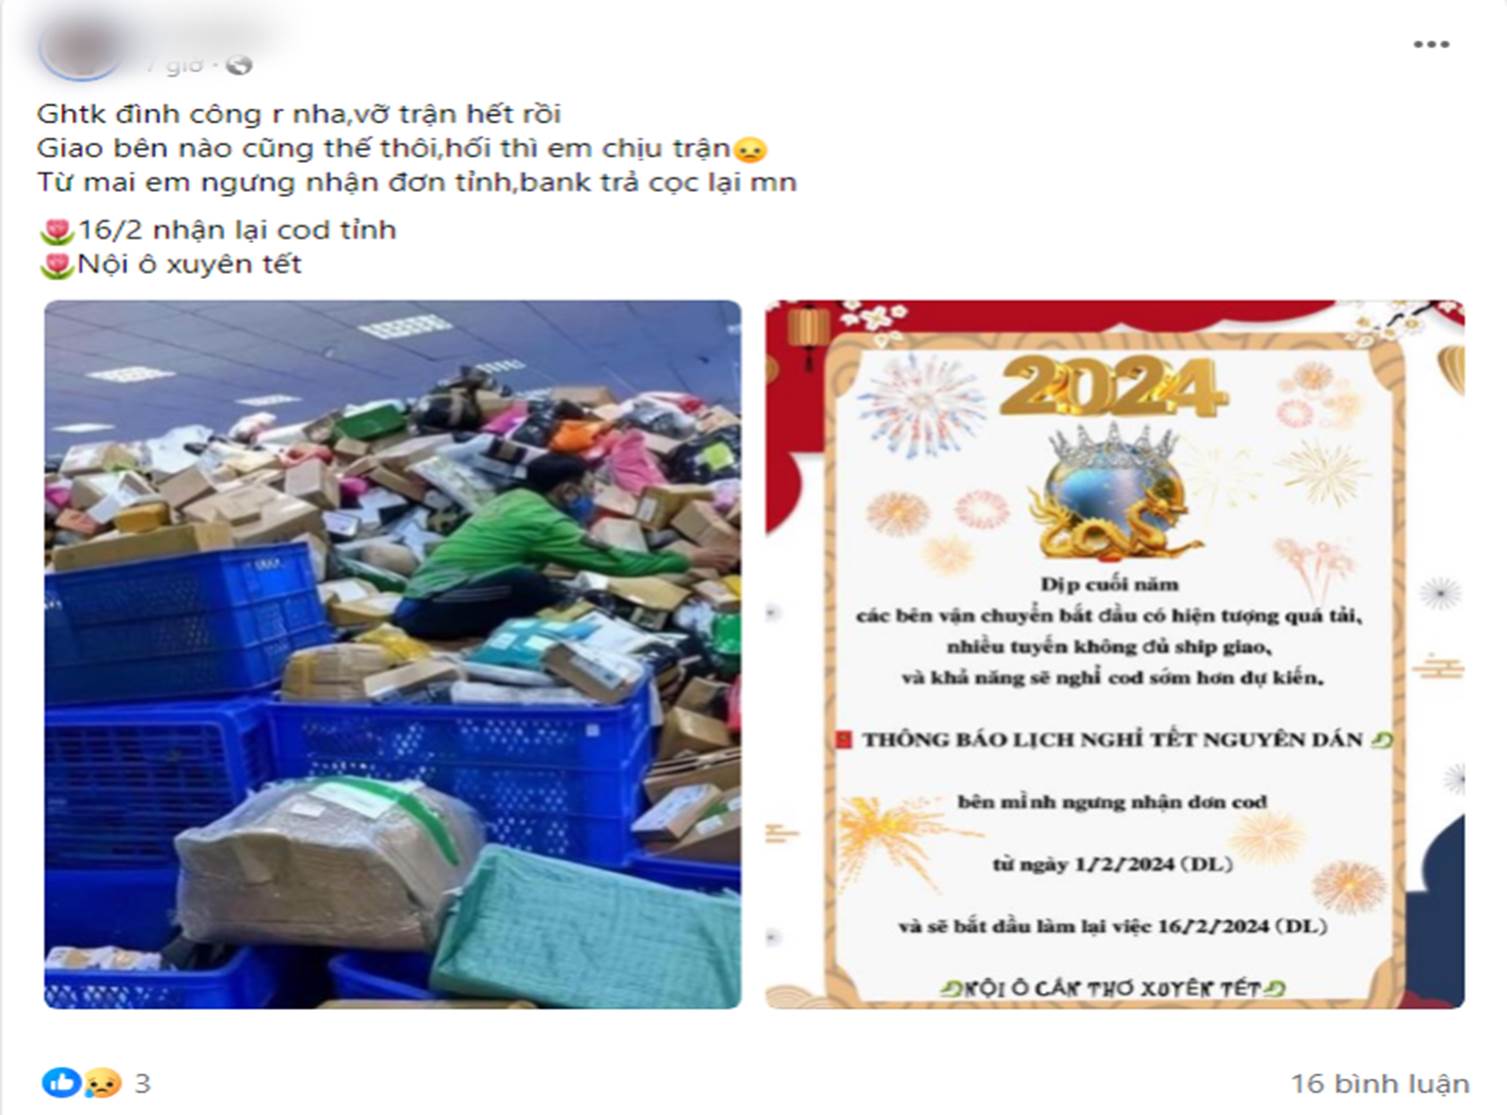
Task: Click 'THÔNG BÁO LỊCH NGHỈ TẾT NGUYÊN ĐÁN' heading
Action: click(1112, 740)
